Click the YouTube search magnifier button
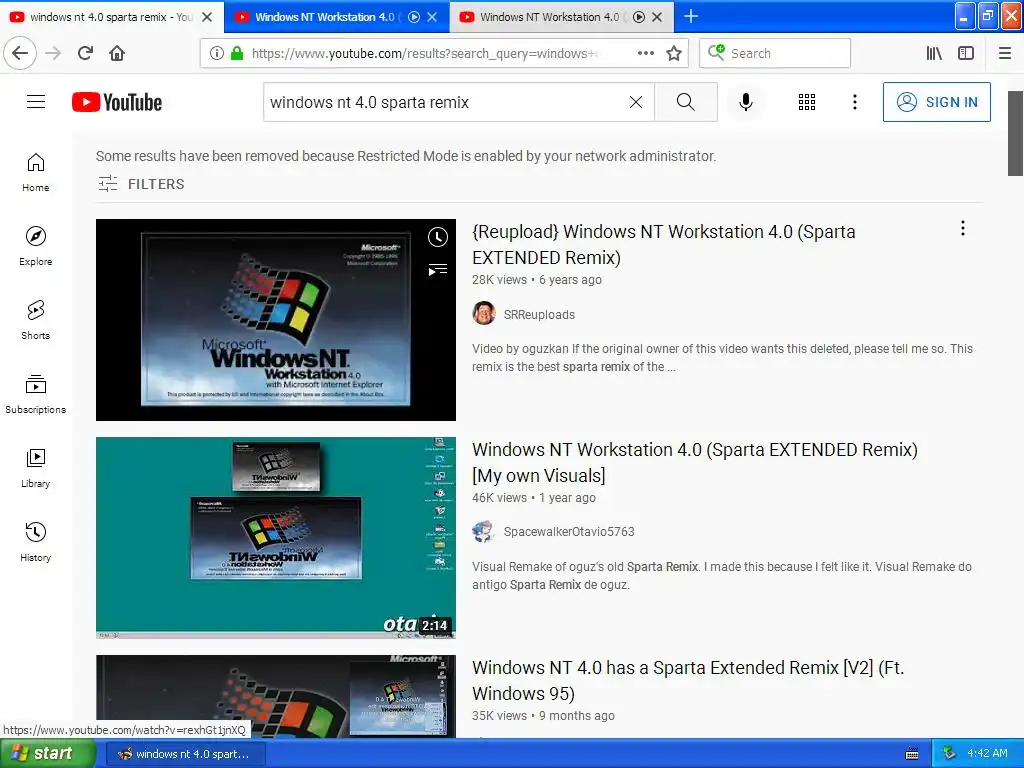The height and width of the screenshot is (768, 1024). 686,102
